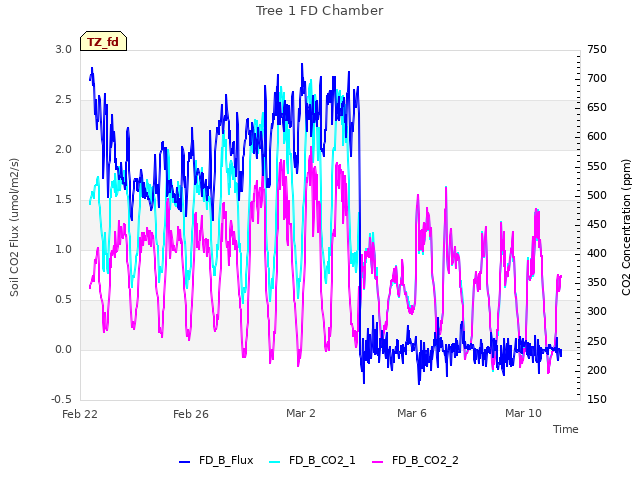Click the 250 right axis tick label
This screenshot has width=640, height=480.
(597, 341)
